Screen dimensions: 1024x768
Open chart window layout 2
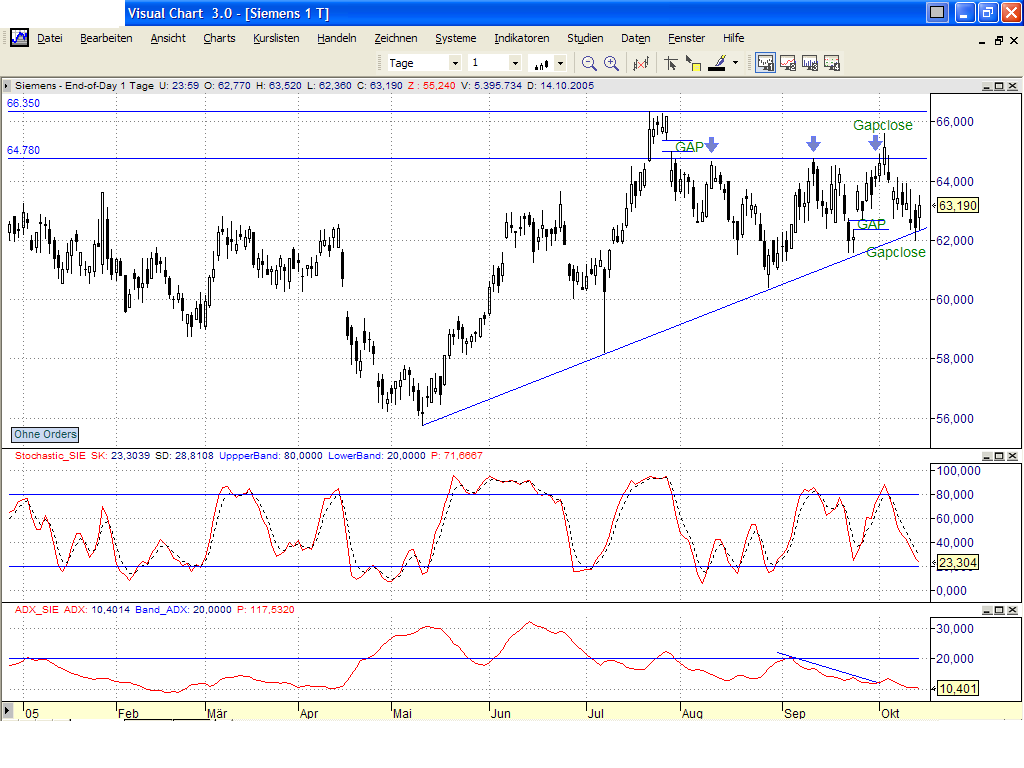pos(786,62)
